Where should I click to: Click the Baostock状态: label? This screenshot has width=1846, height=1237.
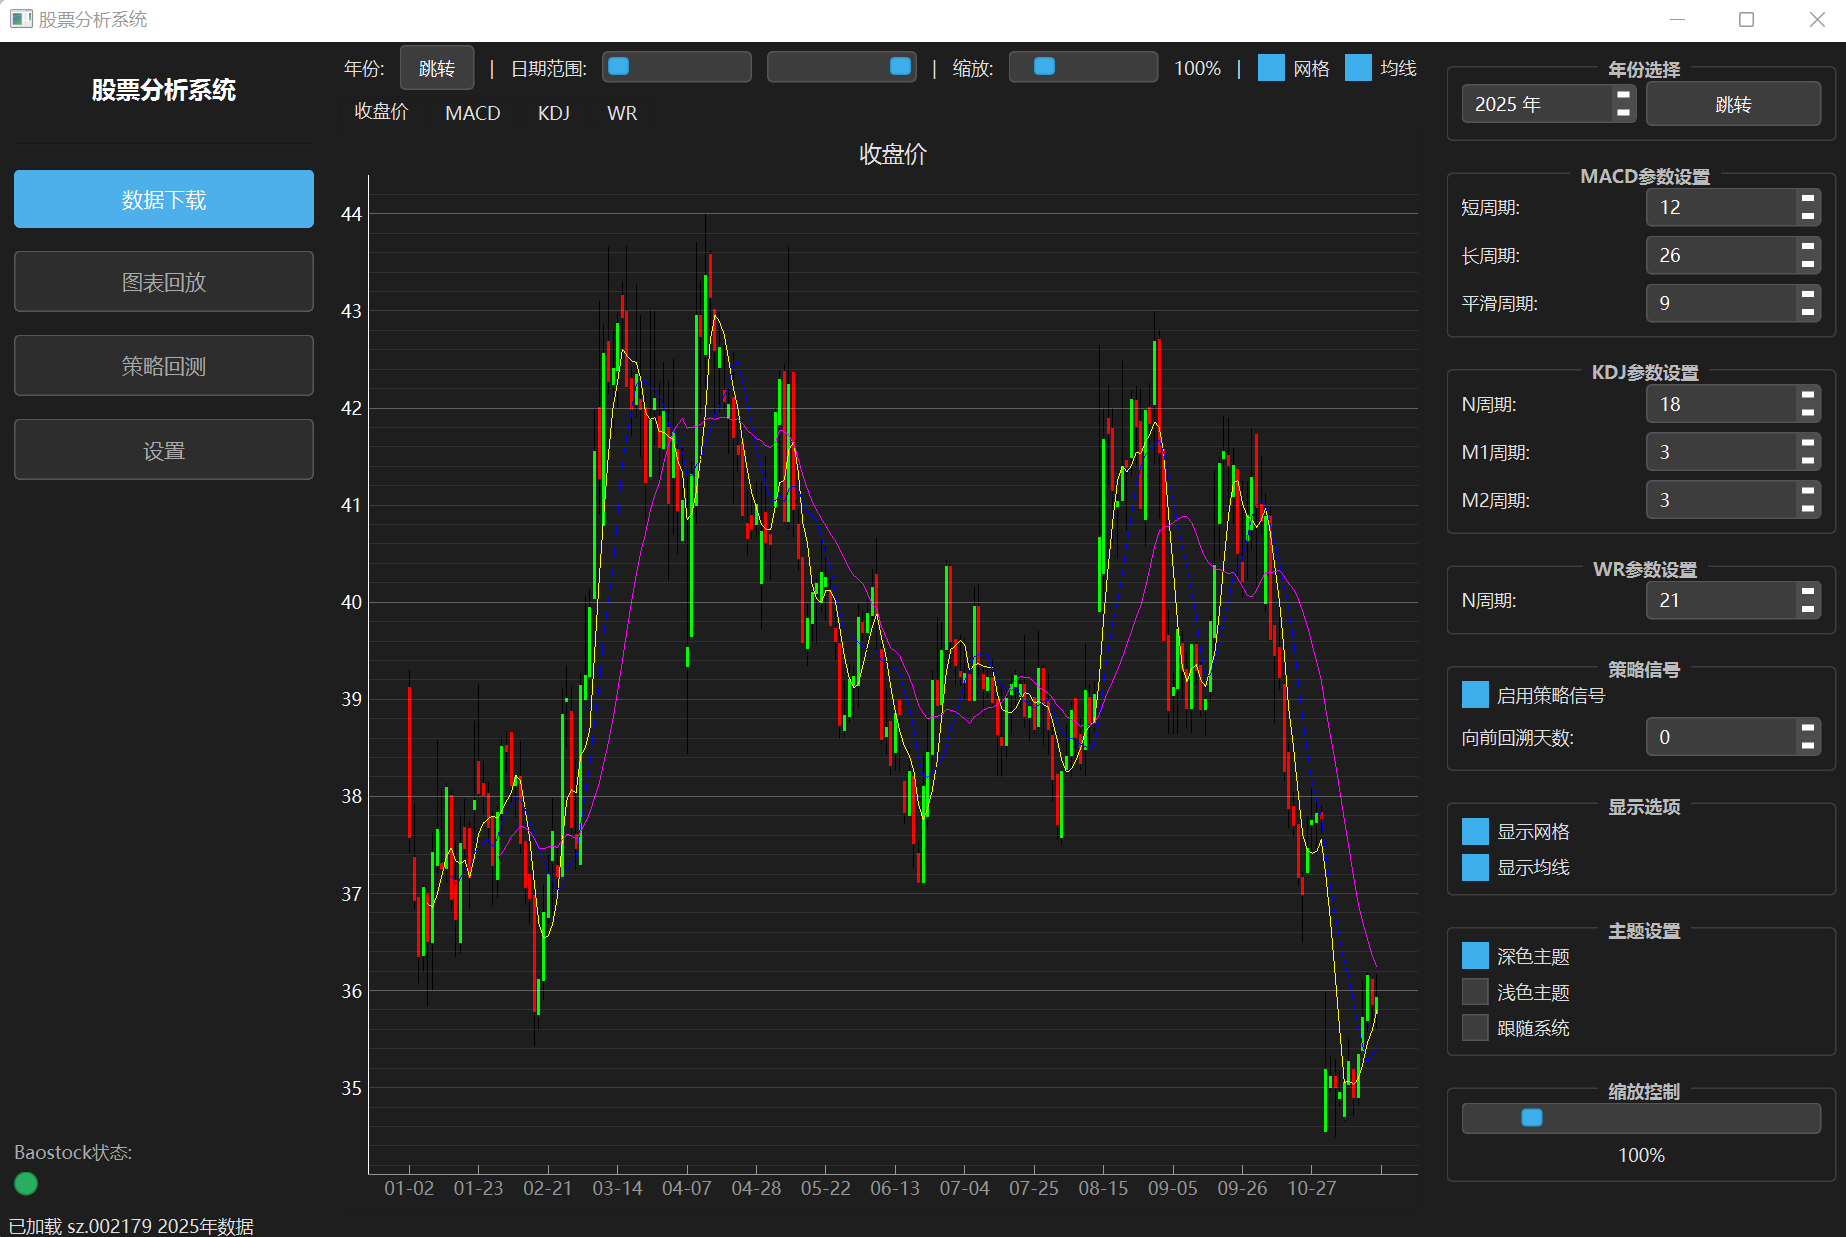coord(73,1152)
